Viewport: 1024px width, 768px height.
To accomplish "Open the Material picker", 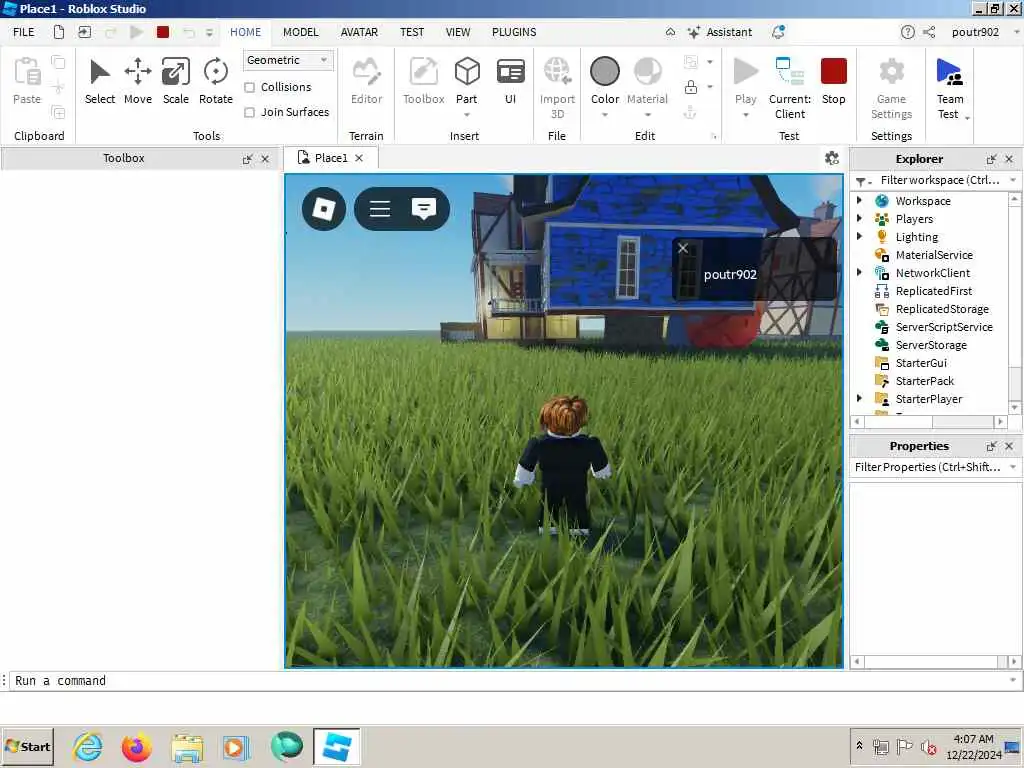I will pos(647,81).
